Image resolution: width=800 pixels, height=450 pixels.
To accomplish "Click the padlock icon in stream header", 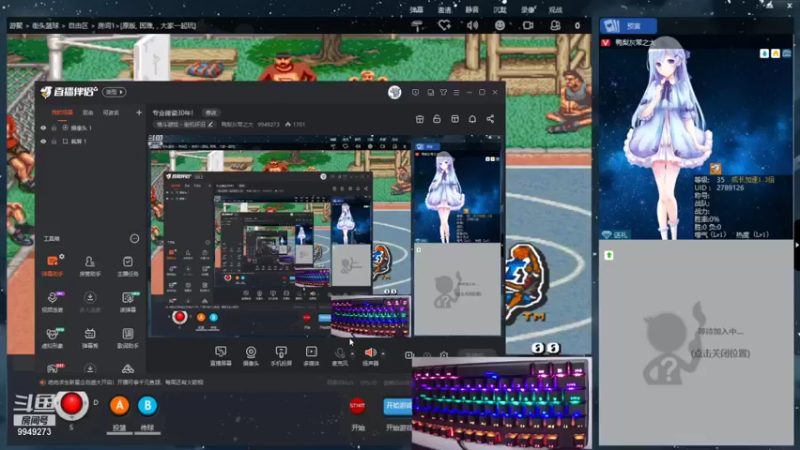I will click(x=437, y=119).
